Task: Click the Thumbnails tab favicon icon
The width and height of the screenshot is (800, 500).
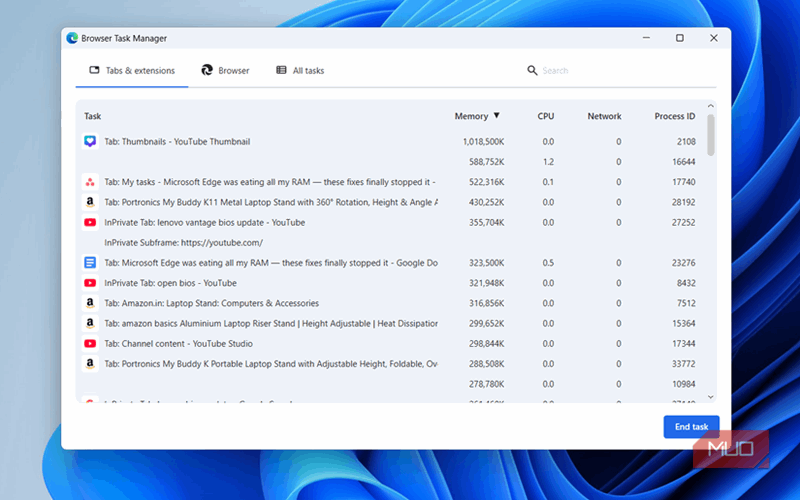Action: 90,142
